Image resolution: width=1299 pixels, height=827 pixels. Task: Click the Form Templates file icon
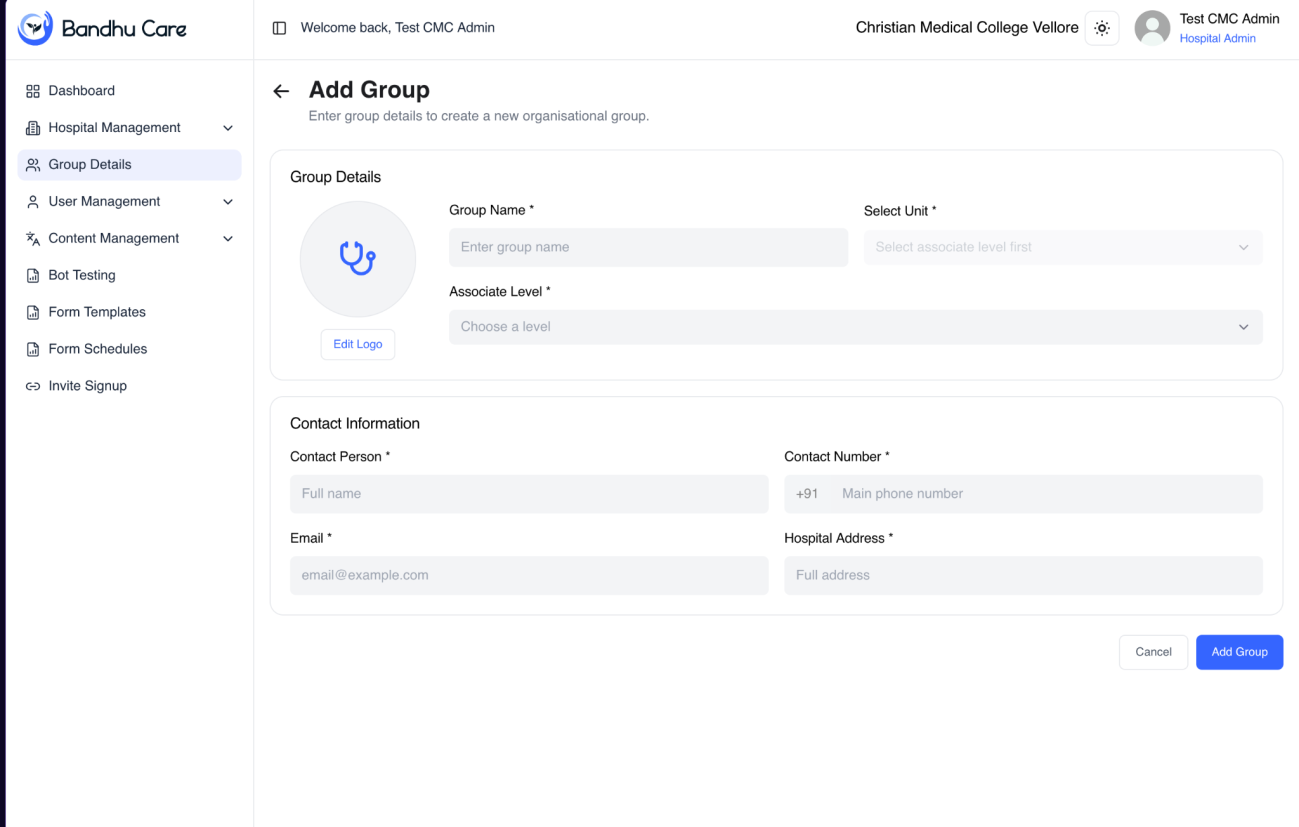(x=33, y=313)
